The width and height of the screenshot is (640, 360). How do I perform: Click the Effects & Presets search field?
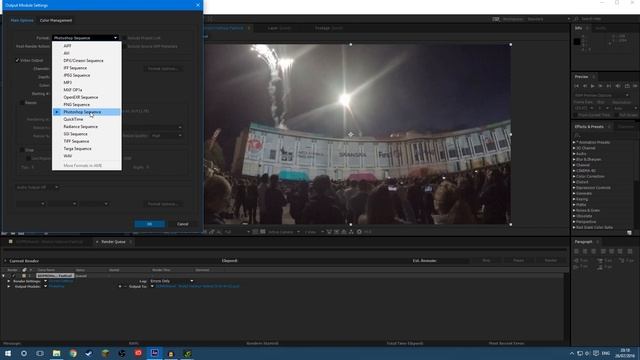605,135
